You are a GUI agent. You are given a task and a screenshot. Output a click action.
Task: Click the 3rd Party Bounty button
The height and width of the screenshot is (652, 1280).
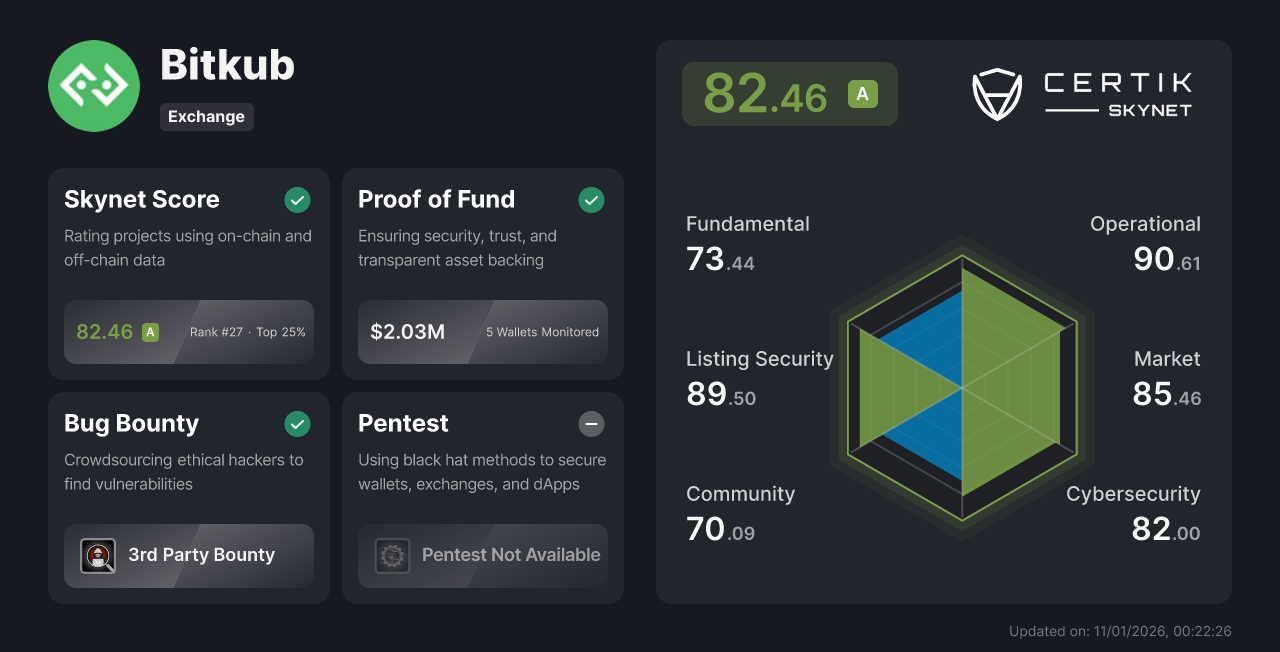(188, 556)
